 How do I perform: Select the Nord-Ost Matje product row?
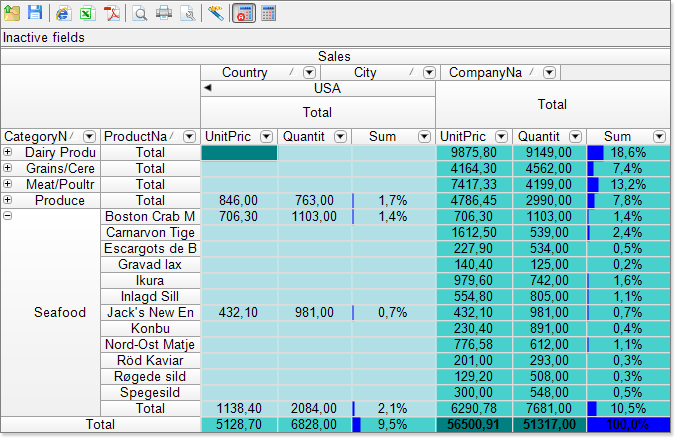150,344
